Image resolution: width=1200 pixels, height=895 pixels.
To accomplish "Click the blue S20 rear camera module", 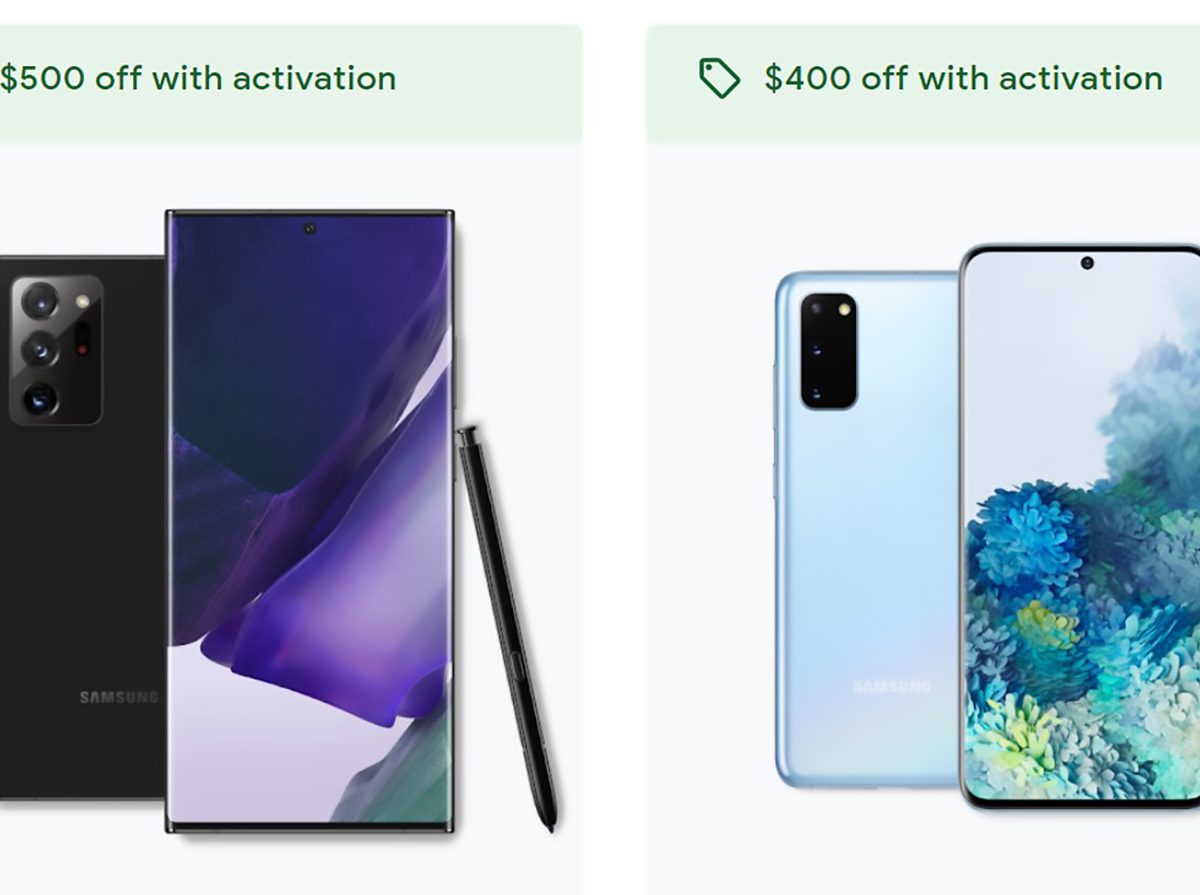I will pyautogui.click(x=829, y=351).
